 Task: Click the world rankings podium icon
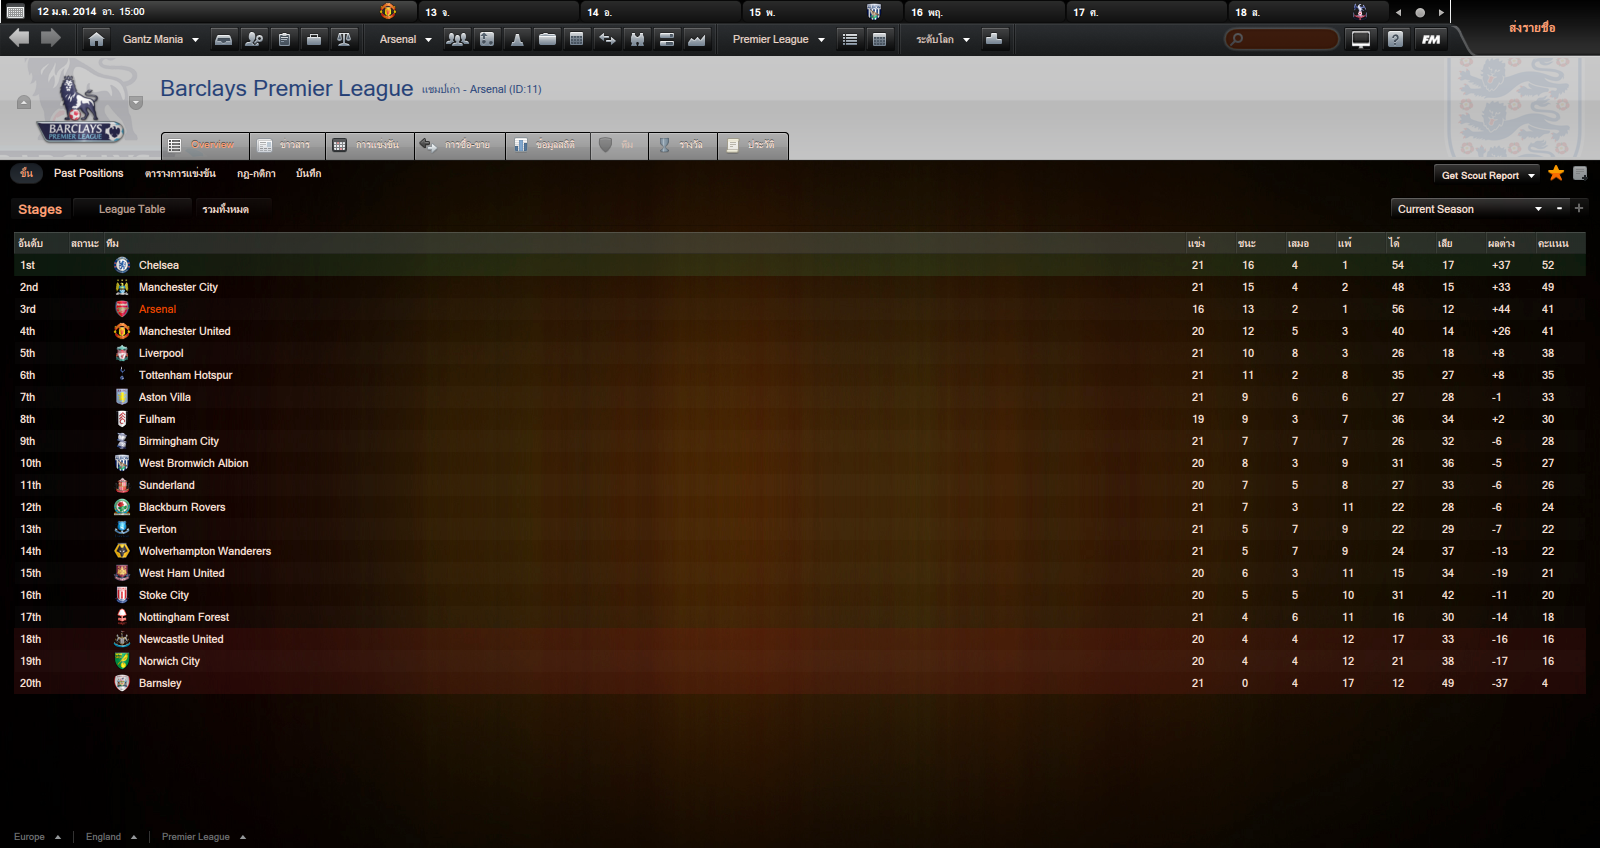pyautogui.click(x=994, y=39)
